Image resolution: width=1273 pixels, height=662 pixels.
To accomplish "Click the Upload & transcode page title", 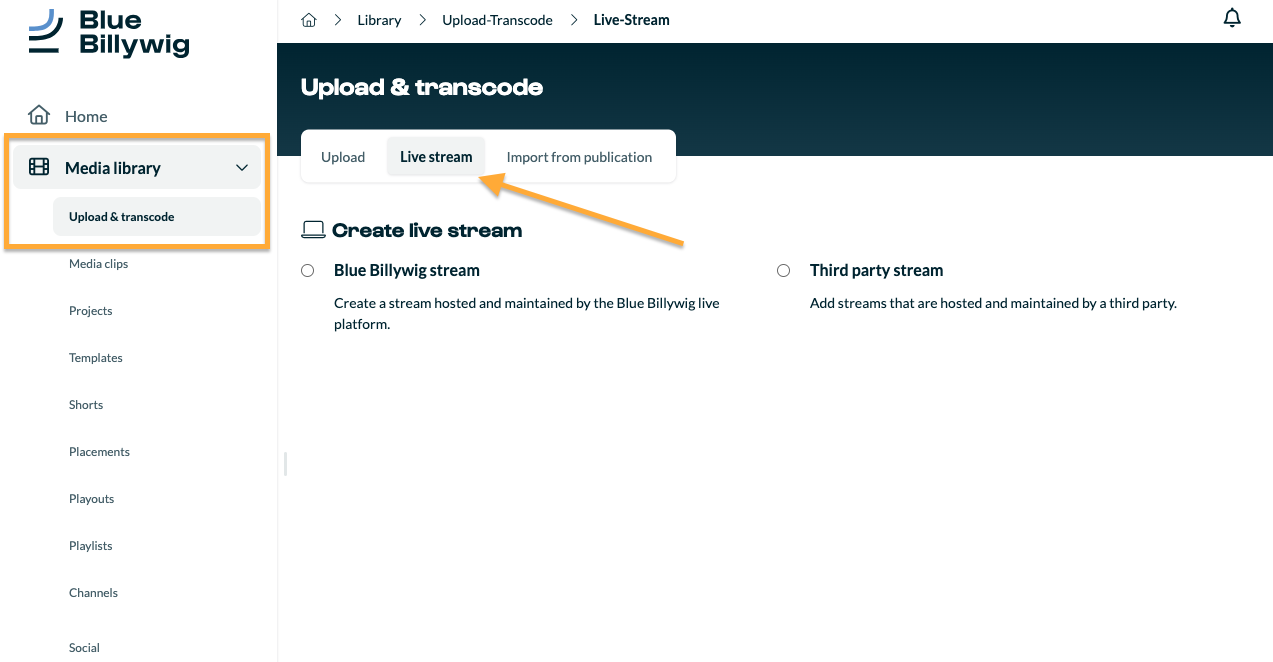I will pyautogui.click(x=422, y=88).
